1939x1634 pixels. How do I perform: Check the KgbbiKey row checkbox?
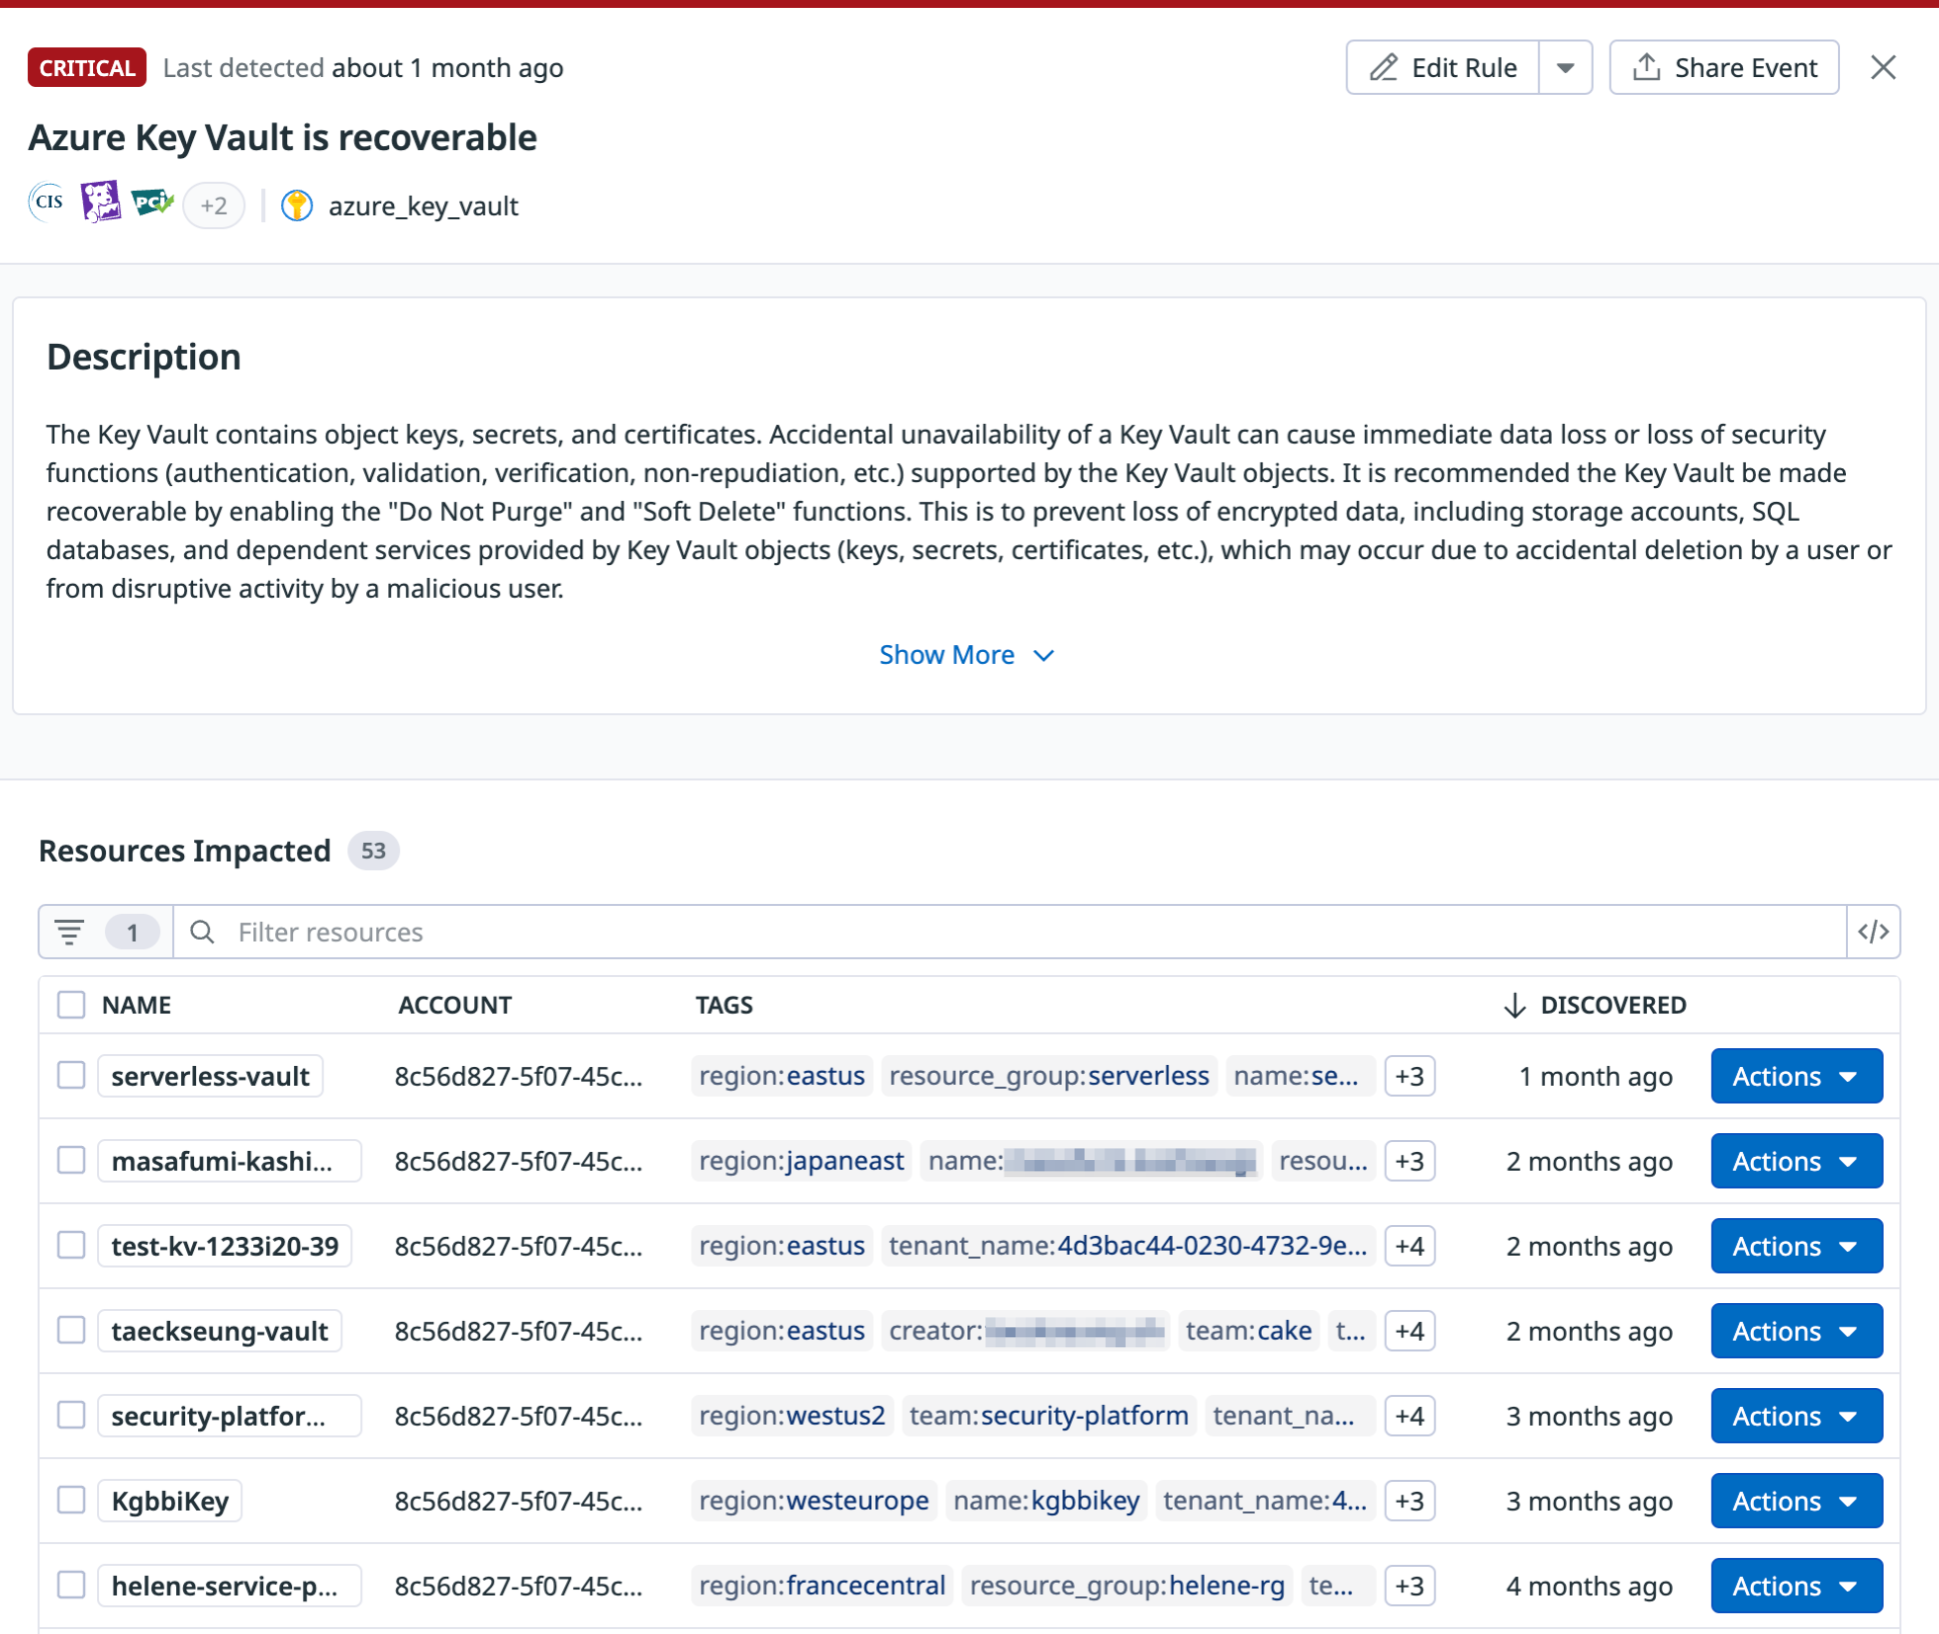pos(71,1500)
